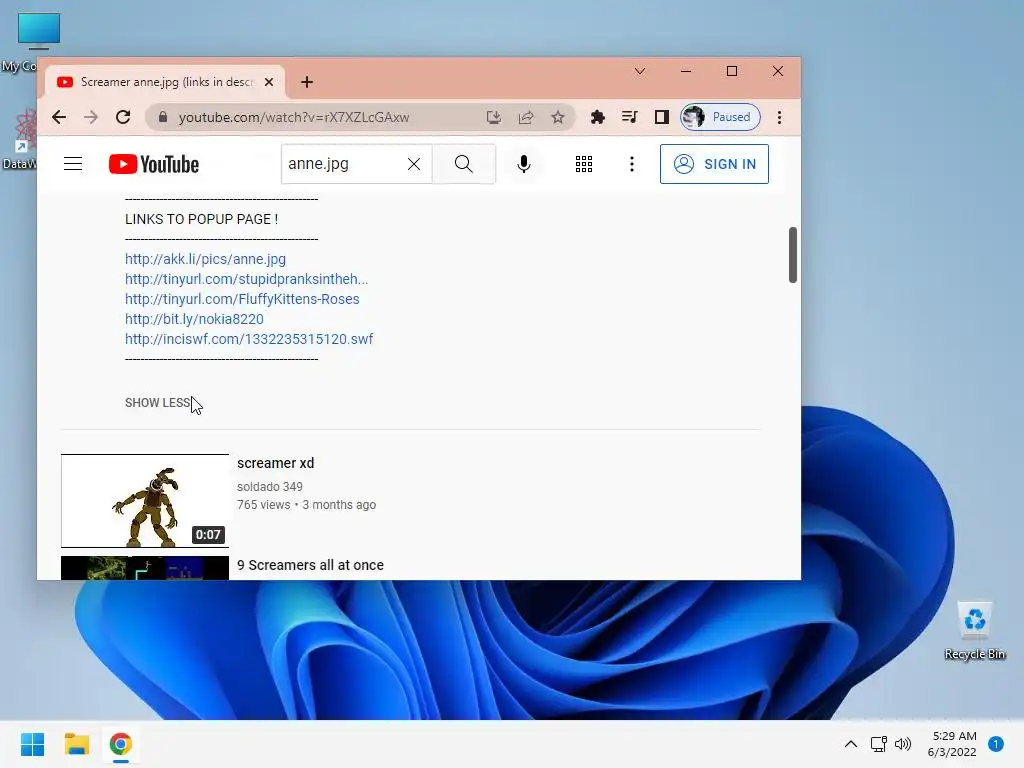This screenshot has width=1024, height=768.
Task: Open Chrome extensions puzzle icon
Action: point(598,117)
